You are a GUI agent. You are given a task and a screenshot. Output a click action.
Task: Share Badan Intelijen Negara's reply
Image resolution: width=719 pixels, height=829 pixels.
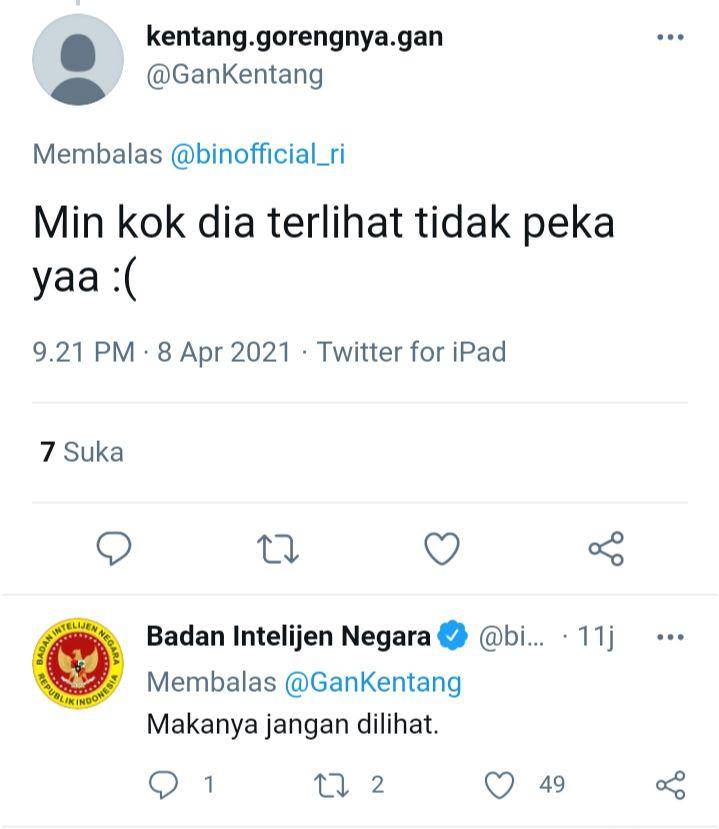click(x=670, y=785)
